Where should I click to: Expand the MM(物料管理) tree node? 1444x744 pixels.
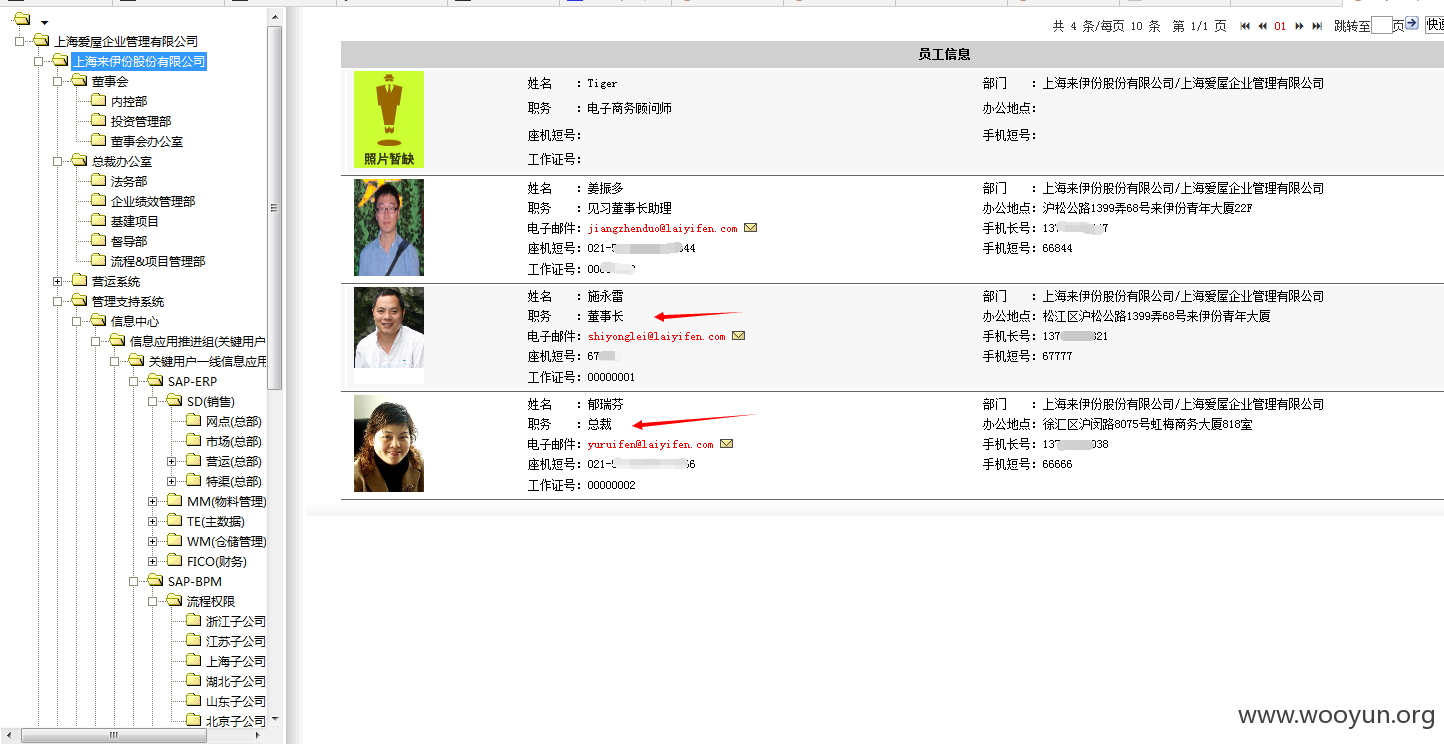pyautogui.click(x=152, y=501)
